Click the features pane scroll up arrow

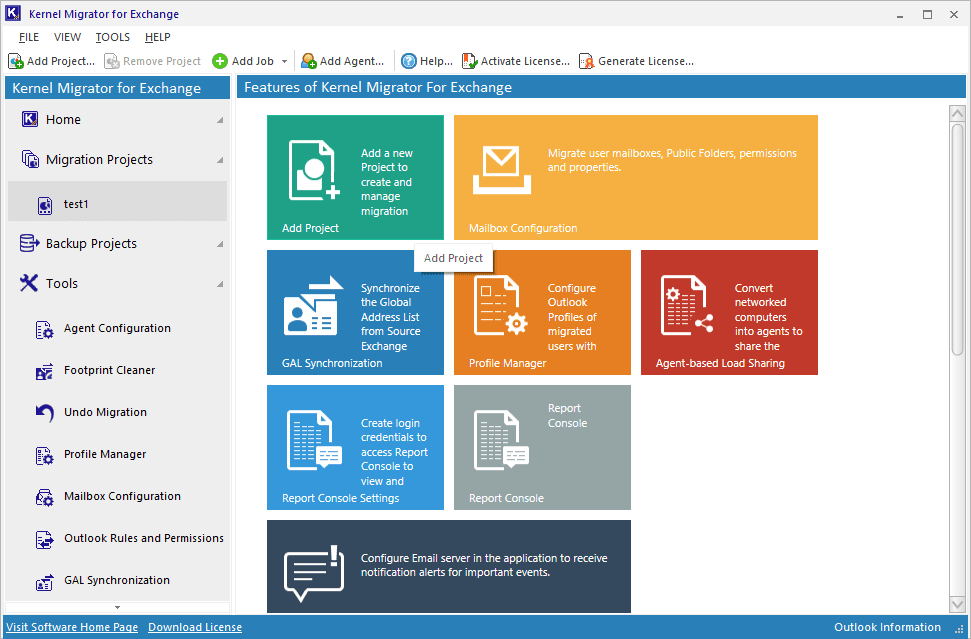957,114
